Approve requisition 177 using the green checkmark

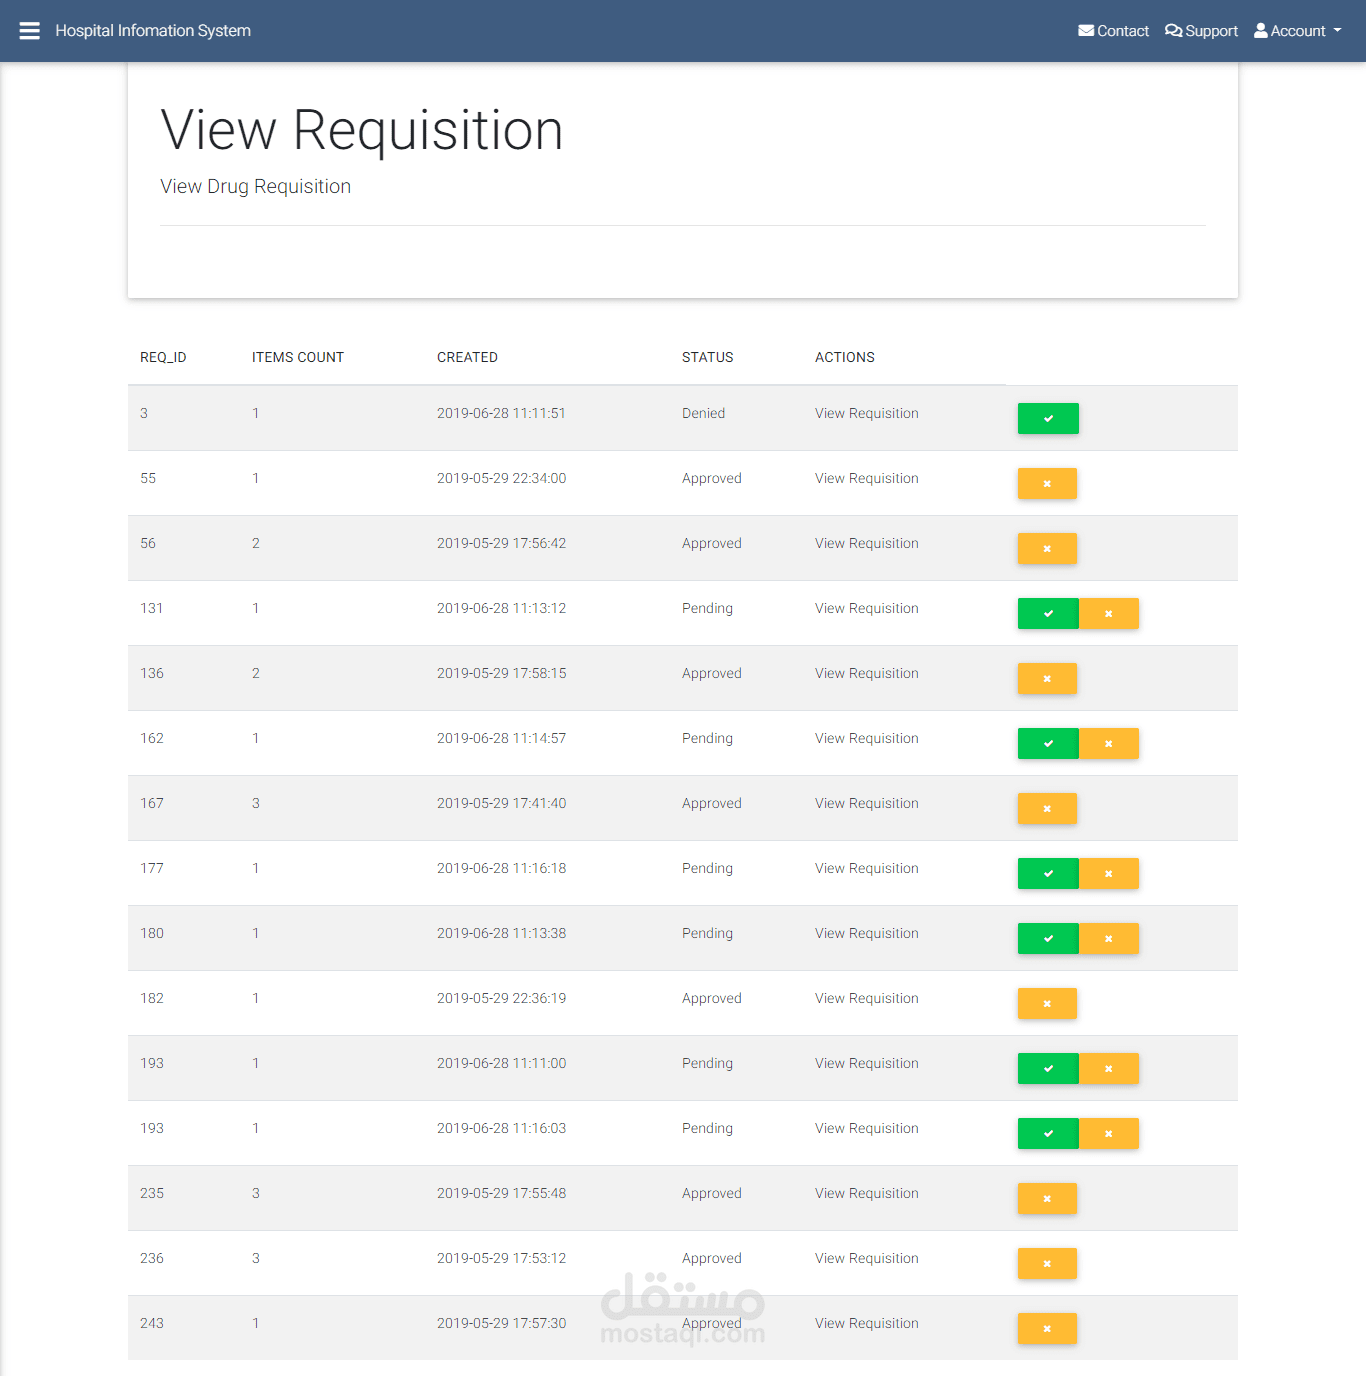pyautogui.click(x=1048, y=873)
